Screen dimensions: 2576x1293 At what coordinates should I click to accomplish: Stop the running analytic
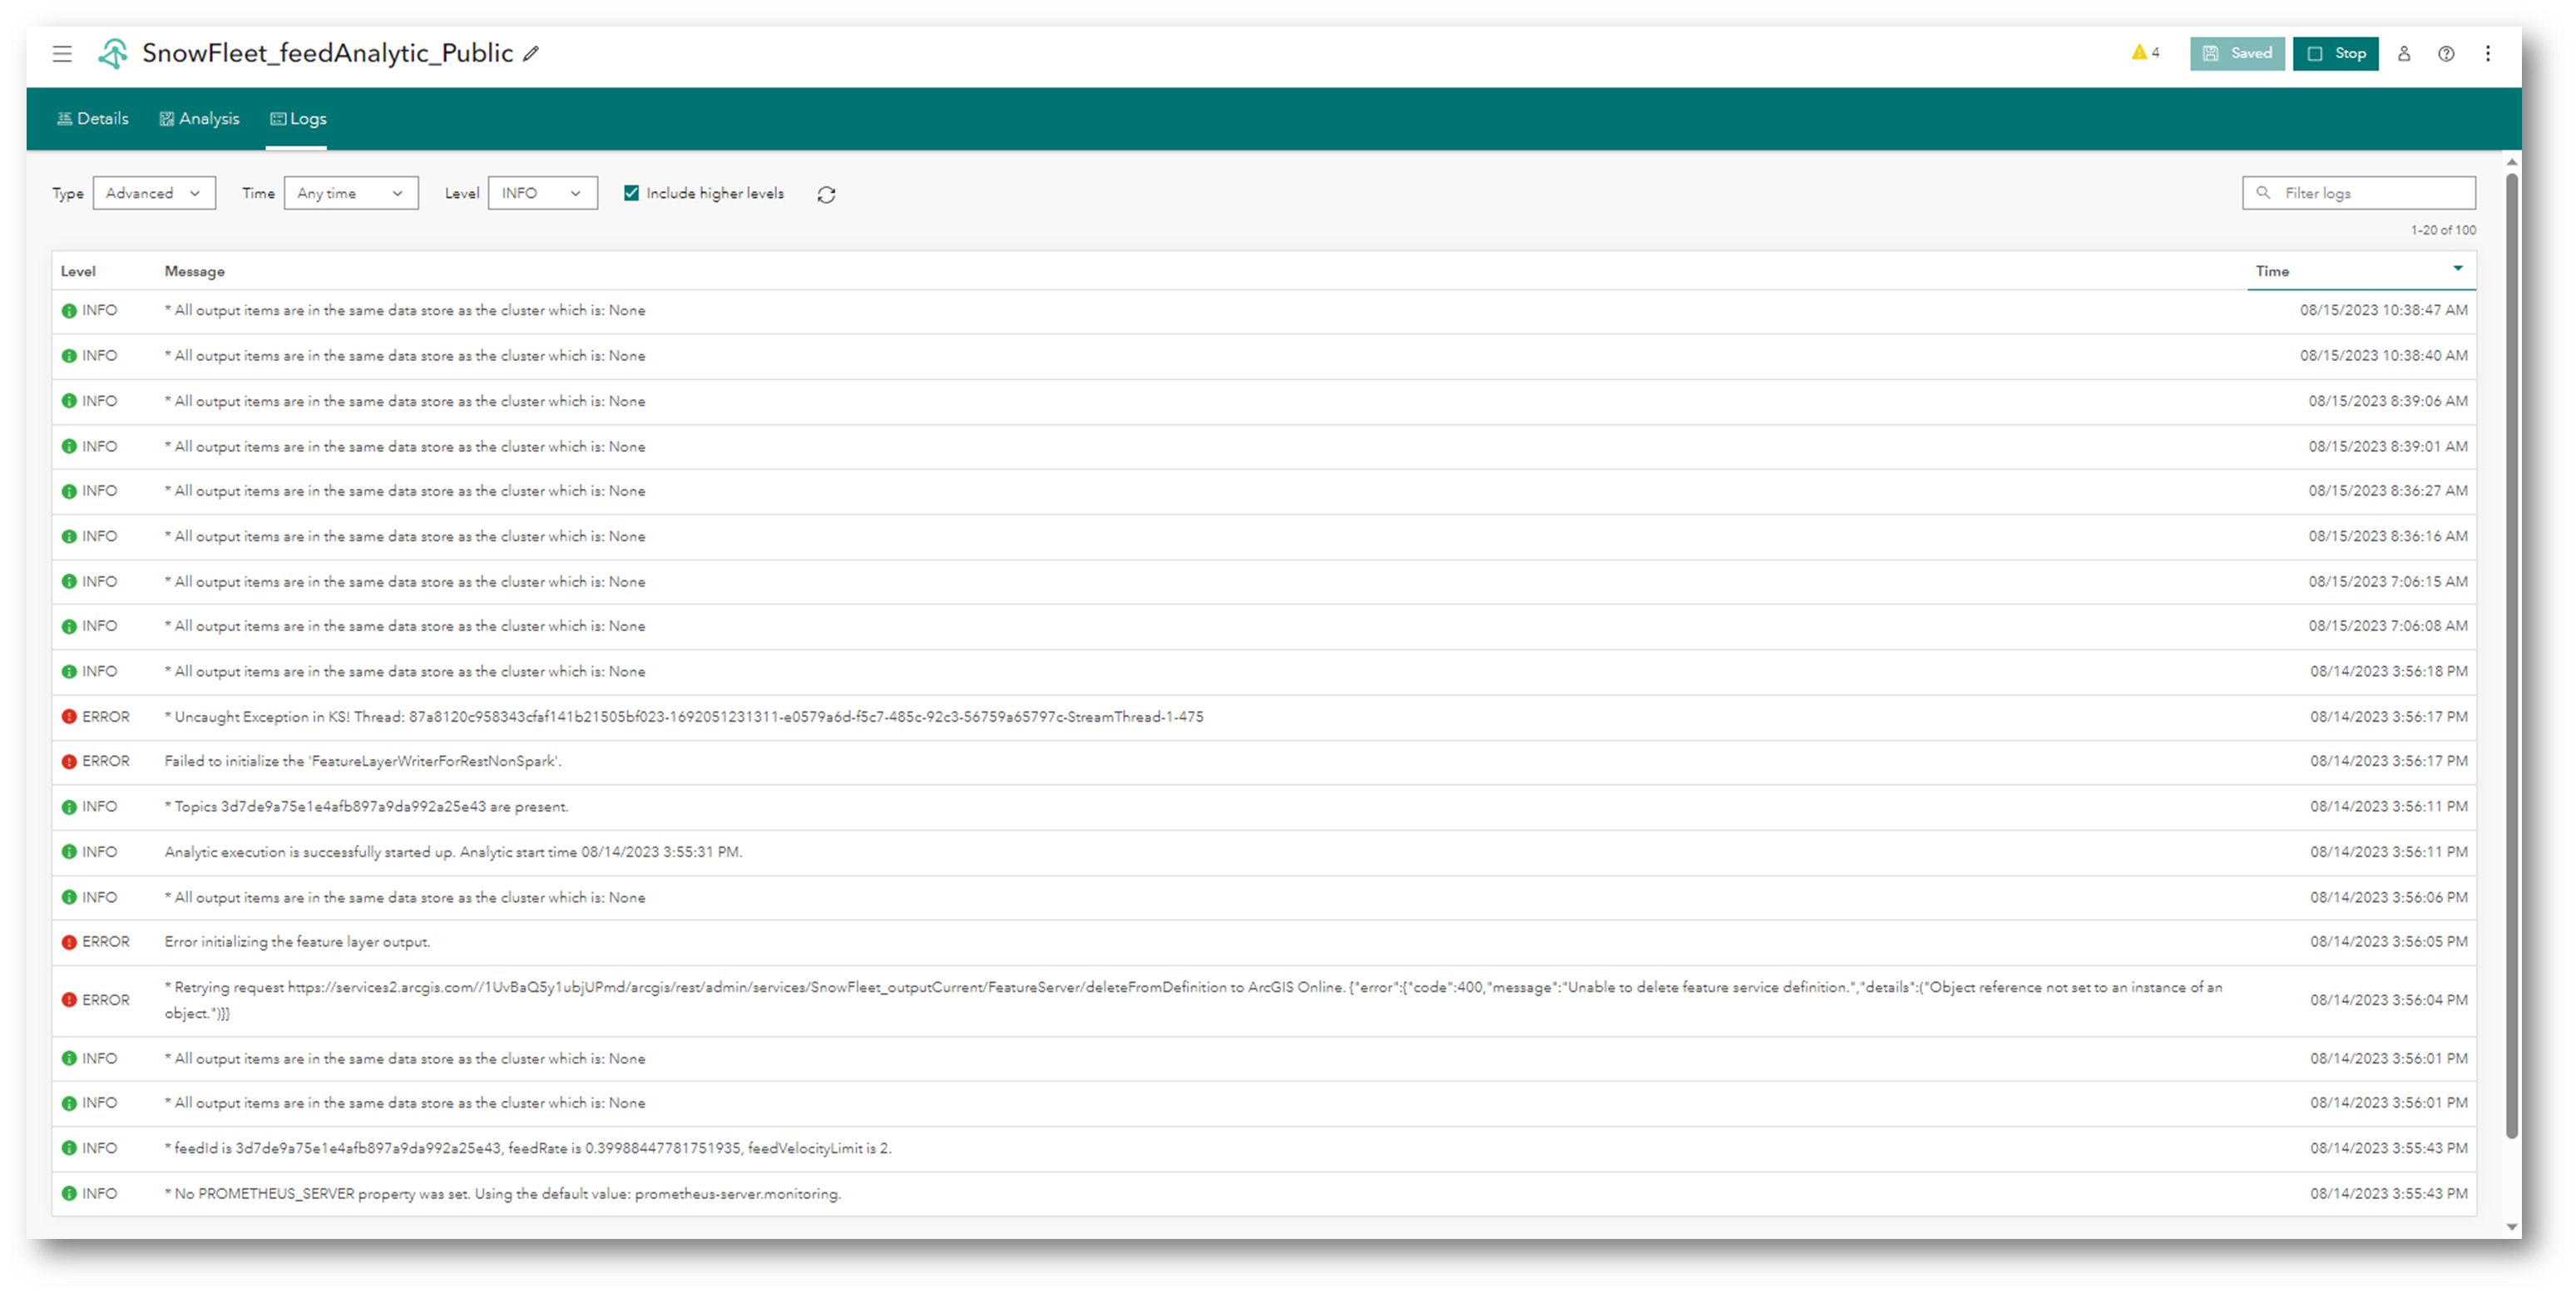[x=2336, y=54]
